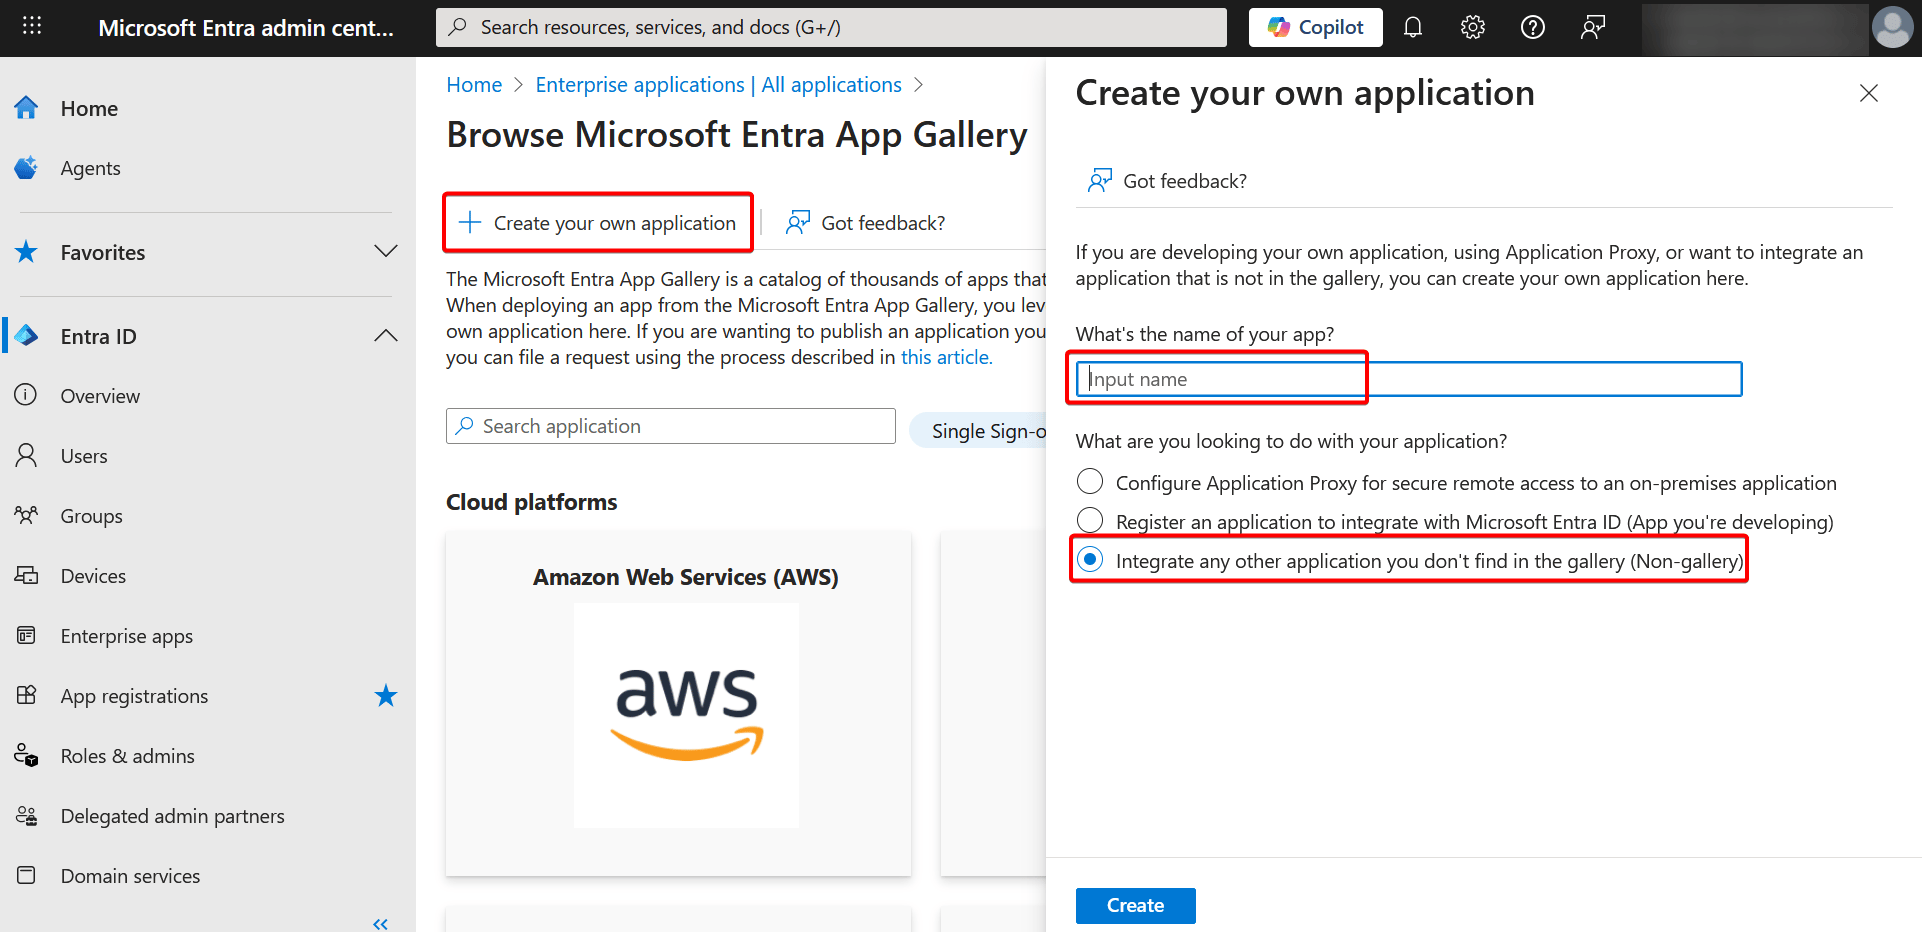Open Overview under Entra ID
The image size is (1922, 932).
pos(100,396)
